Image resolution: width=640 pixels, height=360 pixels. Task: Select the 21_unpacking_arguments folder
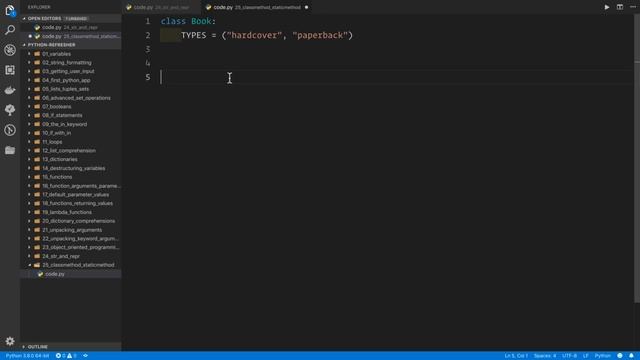[72, 230]
